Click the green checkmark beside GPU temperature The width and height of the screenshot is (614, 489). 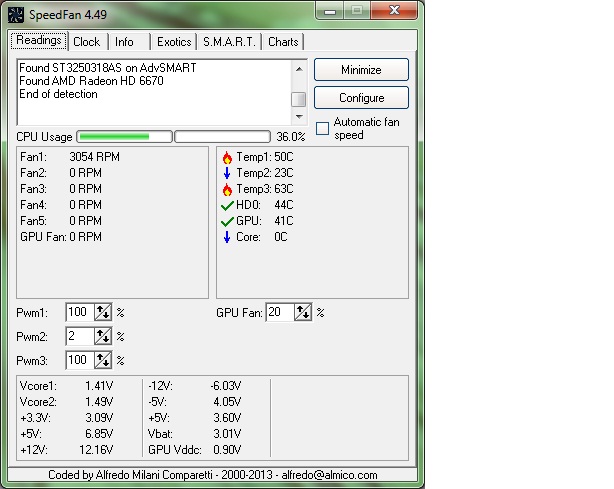click(227, 222)
